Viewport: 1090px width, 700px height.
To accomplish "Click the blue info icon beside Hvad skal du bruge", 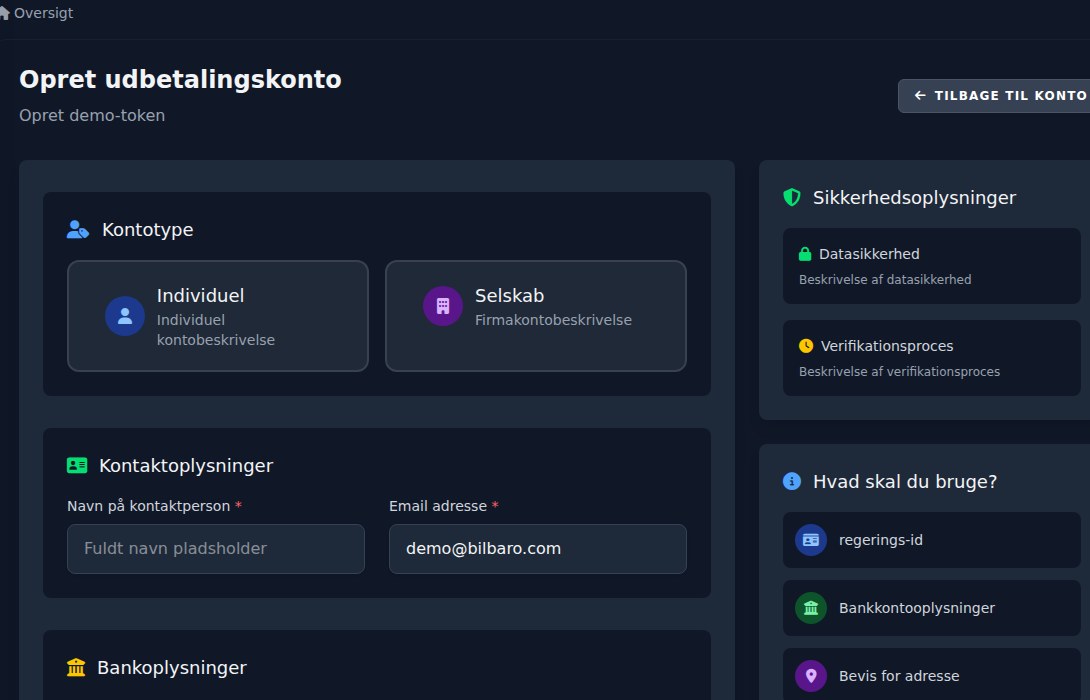I will coord(792,481).
